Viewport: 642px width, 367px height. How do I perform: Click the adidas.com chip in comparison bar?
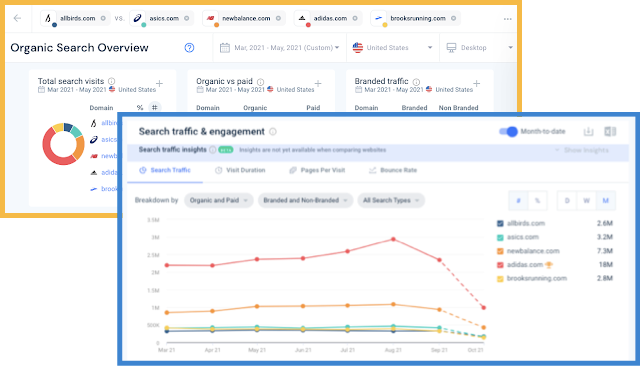click(x=328, y=18)
